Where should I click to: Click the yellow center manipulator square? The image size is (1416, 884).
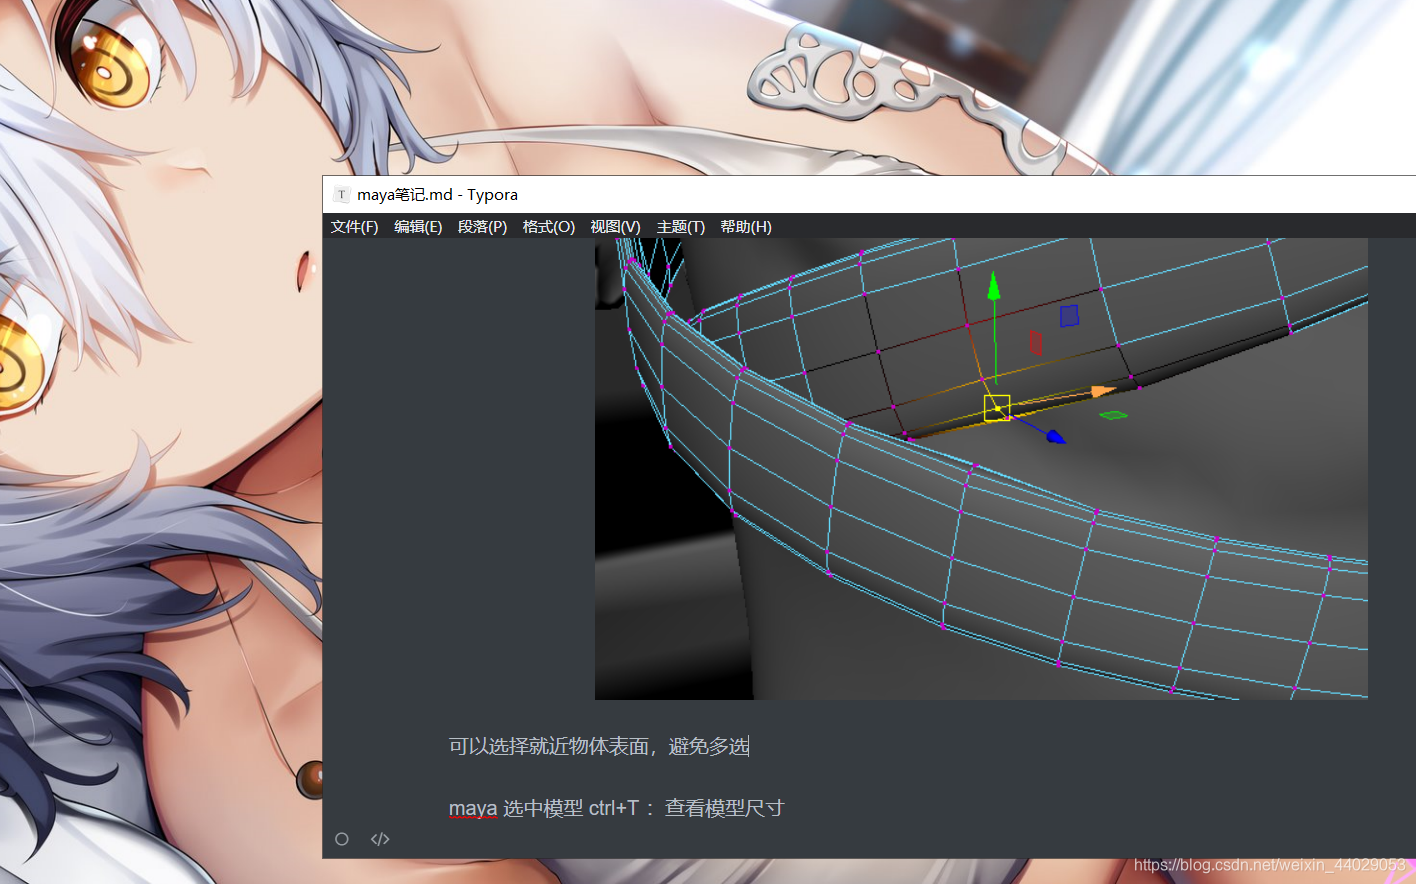pyautogui.click(x=997, y=408)
